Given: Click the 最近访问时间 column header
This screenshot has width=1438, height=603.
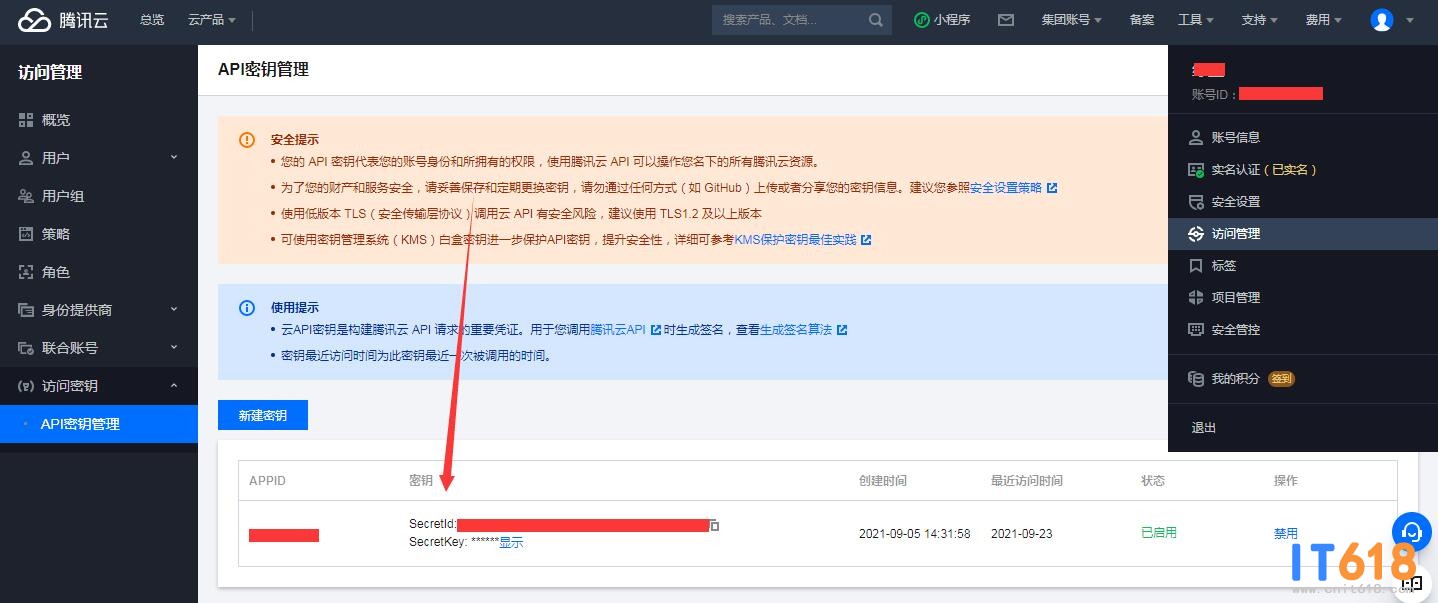Looking at the screenshot, I should [x=1027, y=481].
